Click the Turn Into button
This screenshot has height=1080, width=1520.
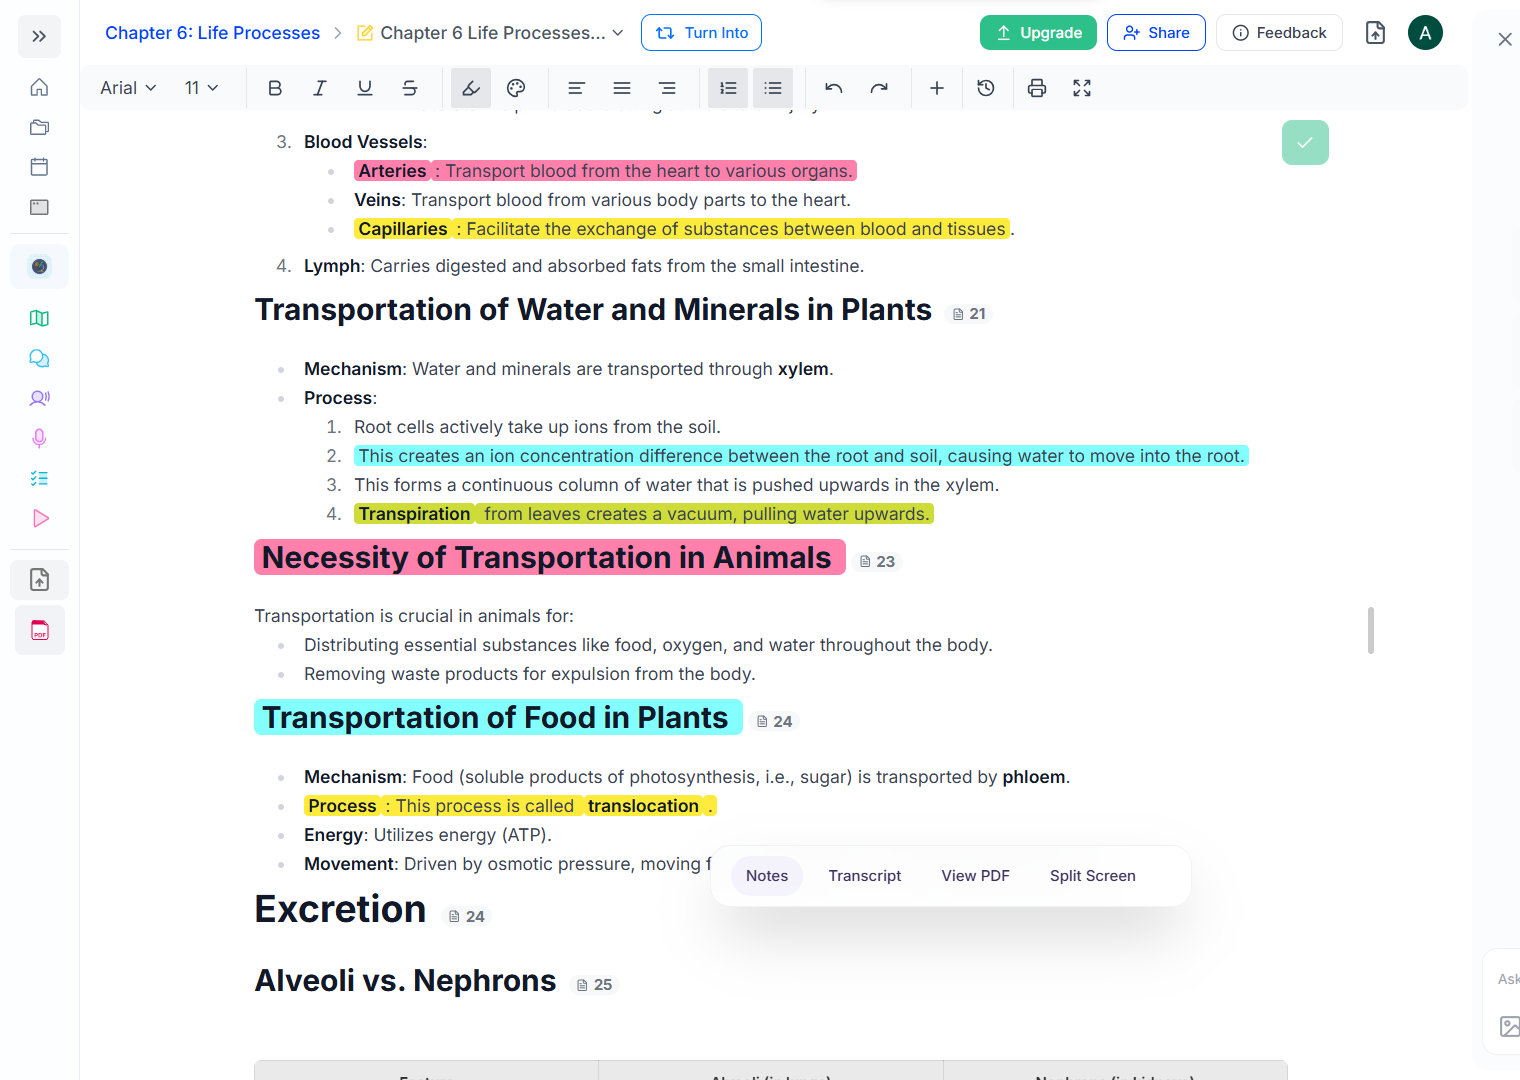pyautogui.click(x=701, y=33)
